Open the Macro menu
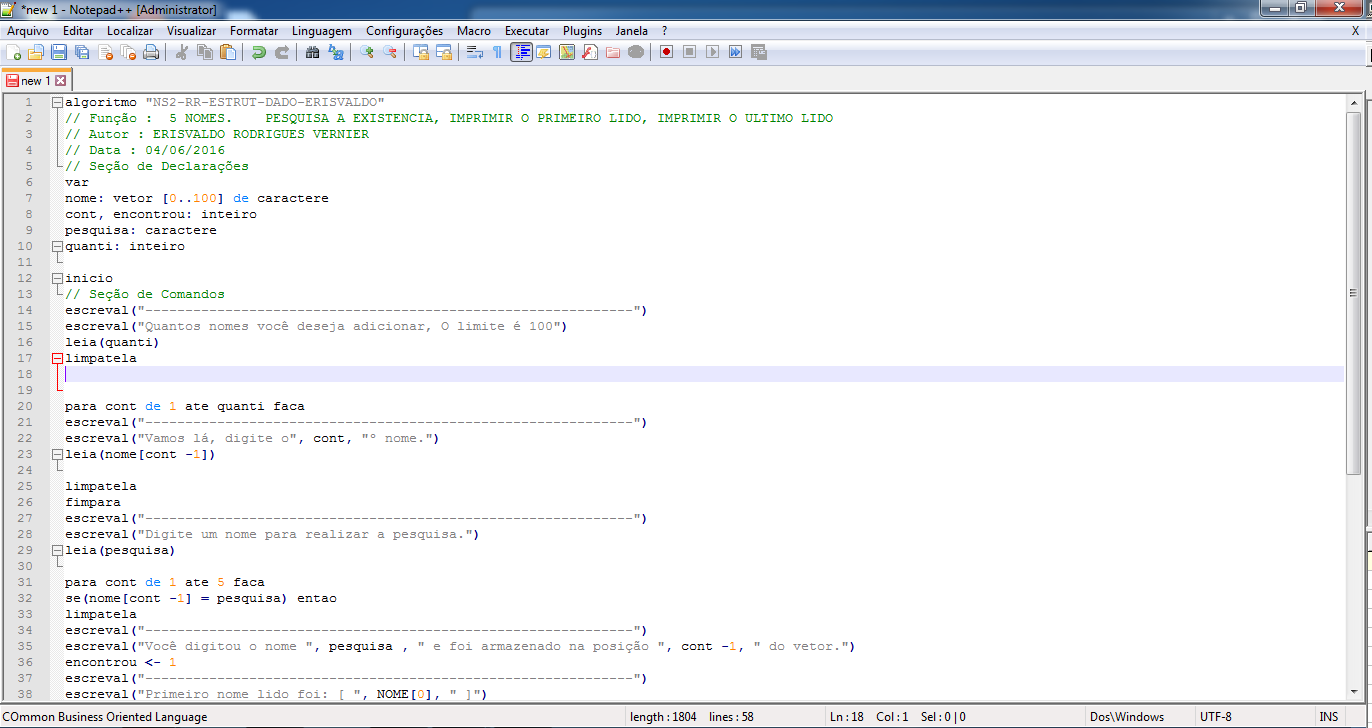This screenshot has height=728, width=1372. (x=474, y=31)
